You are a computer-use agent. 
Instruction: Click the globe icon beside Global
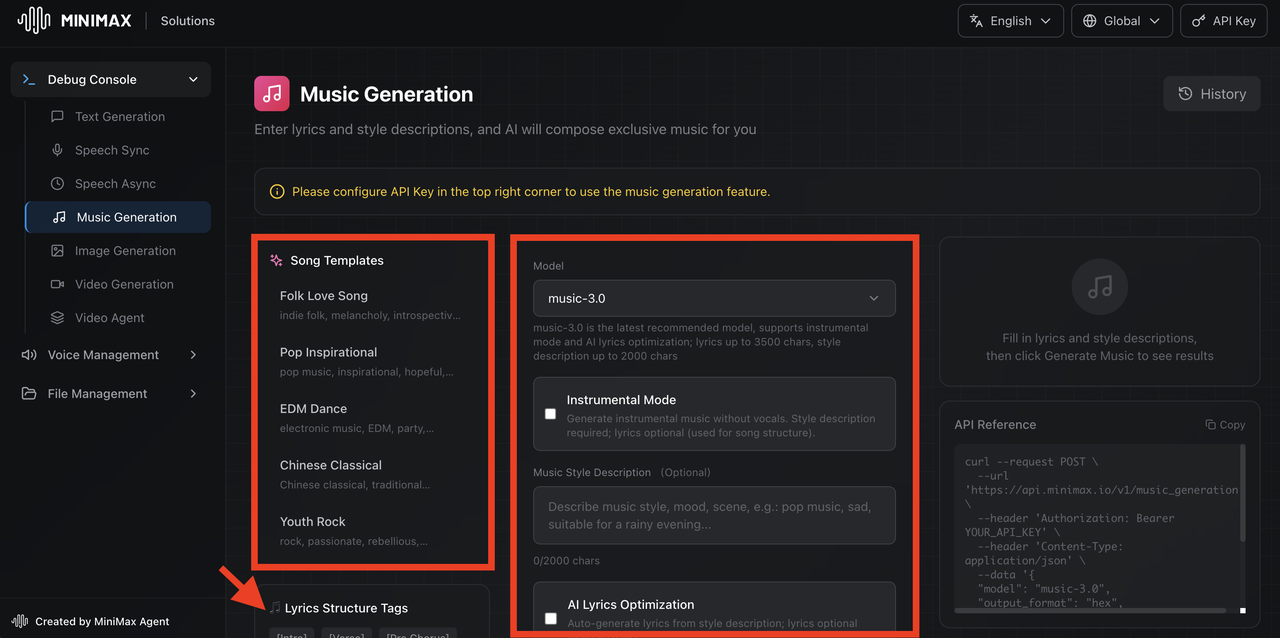coord(1090,21)
